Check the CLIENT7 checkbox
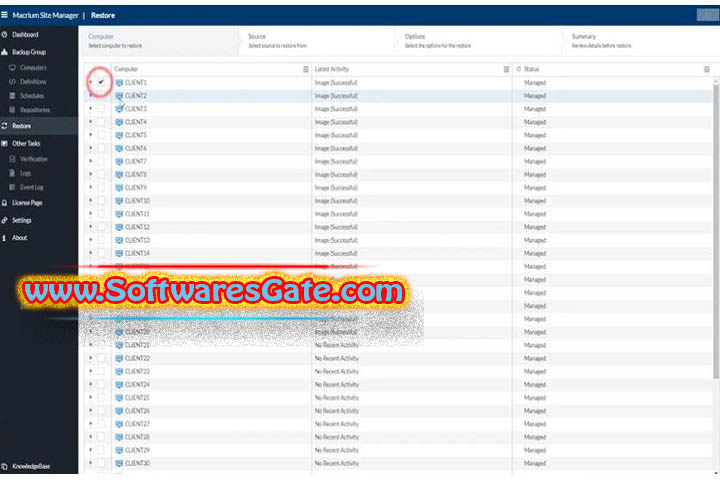The width and height of the screenshot is (720, 480). (x=101, y=161)
